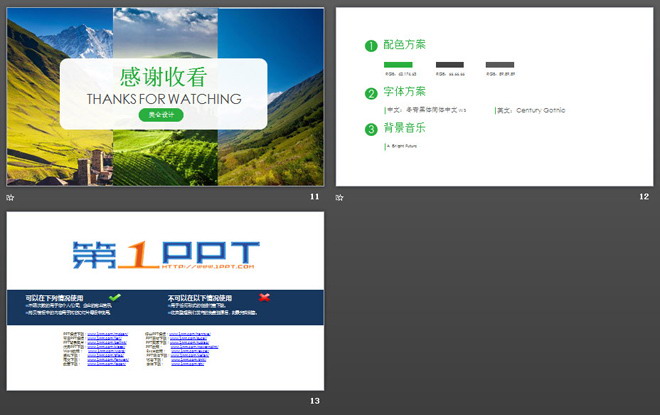This screenshot has width=660, height=415.
Task: Click the darkest gray color swatch bar
Action: [450, 64]
